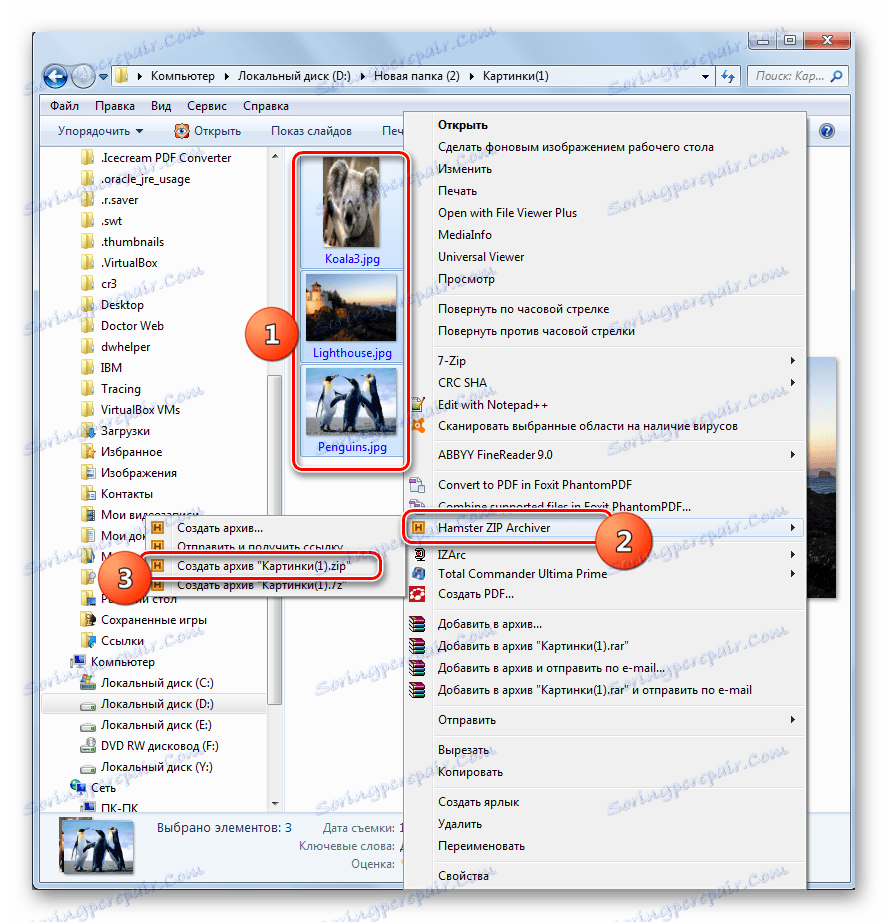Click the search magnifier icon
The height and width of the screenshot is (922, 887).
[x=836, y=76]
